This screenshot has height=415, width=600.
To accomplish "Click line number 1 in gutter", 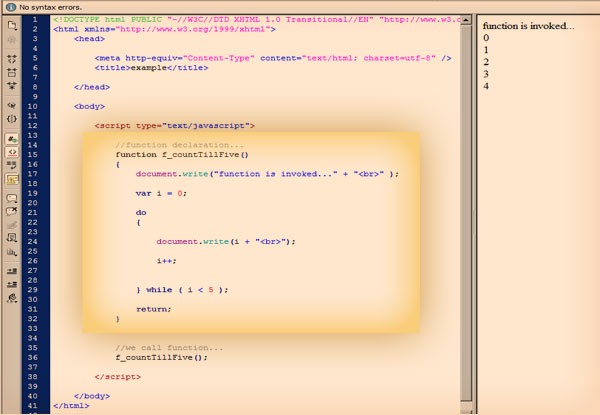I will click(x=35, y=20).
